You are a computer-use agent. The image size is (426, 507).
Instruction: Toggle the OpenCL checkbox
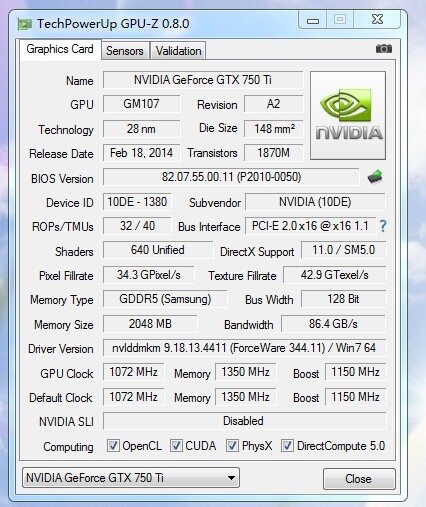click(113, 445)
